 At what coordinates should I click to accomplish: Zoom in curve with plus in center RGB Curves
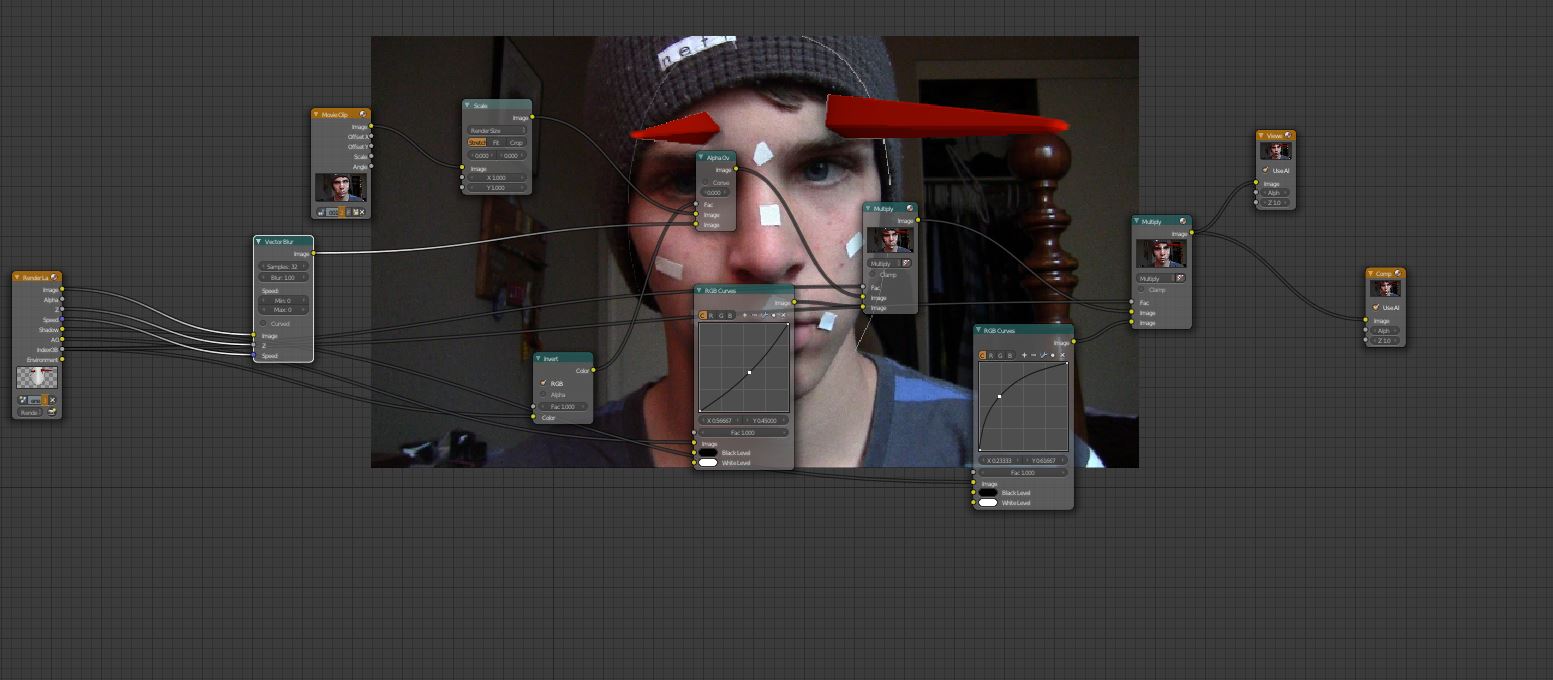[x=745, y=315]
